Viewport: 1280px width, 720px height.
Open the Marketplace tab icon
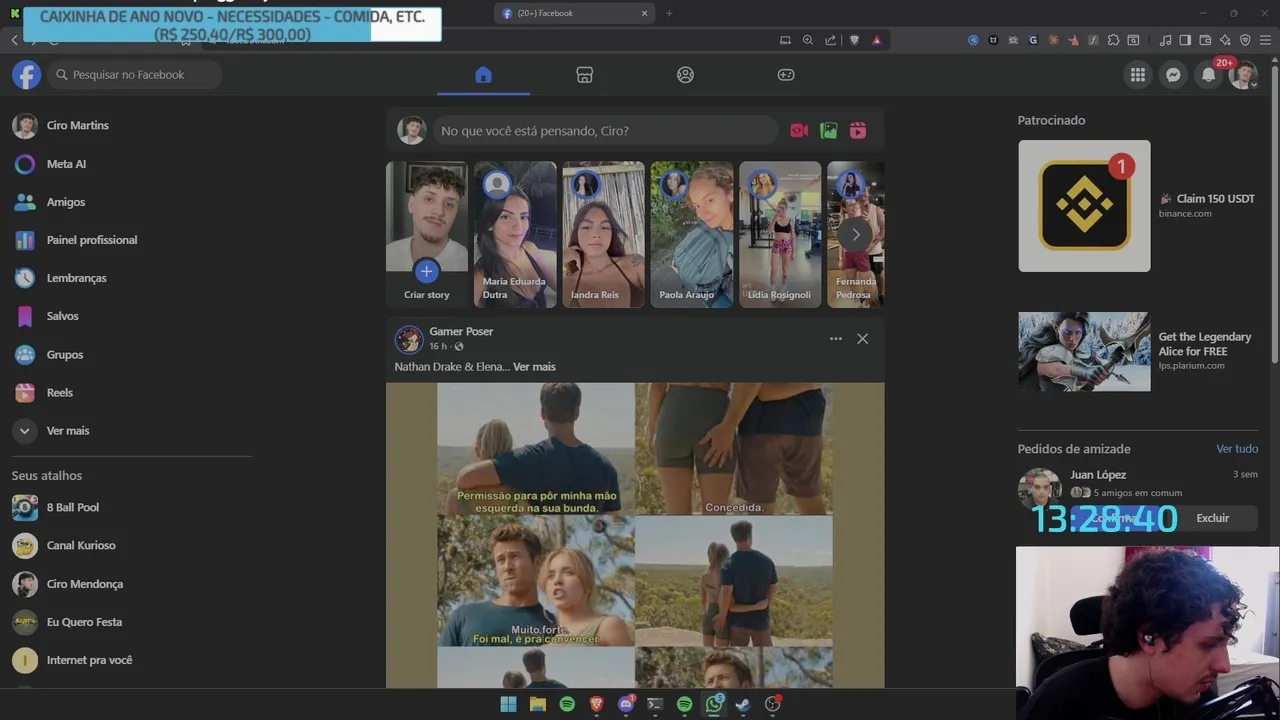[585, 75]
